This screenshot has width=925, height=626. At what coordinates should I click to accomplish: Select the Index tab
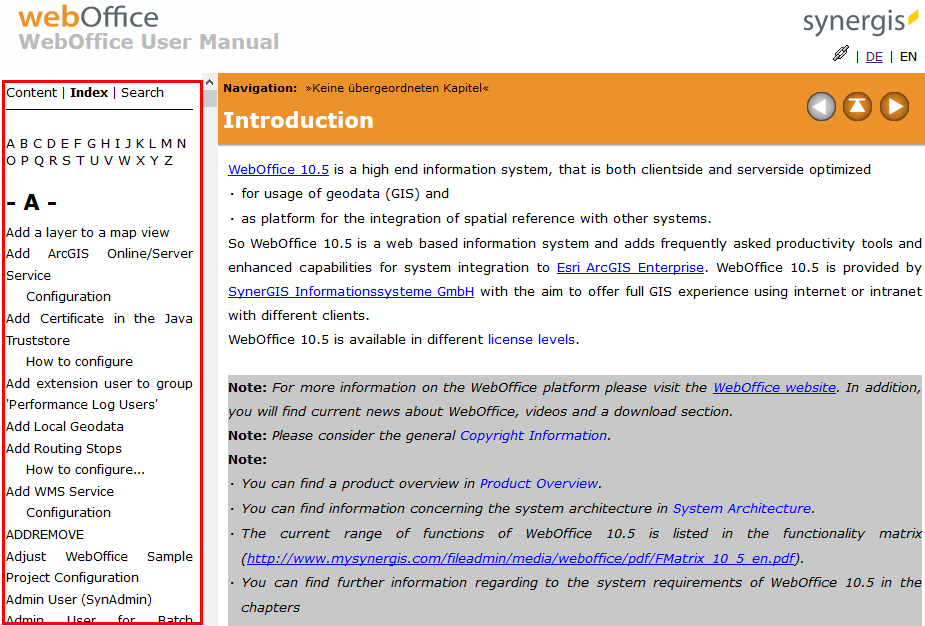[x=89, y=92]
